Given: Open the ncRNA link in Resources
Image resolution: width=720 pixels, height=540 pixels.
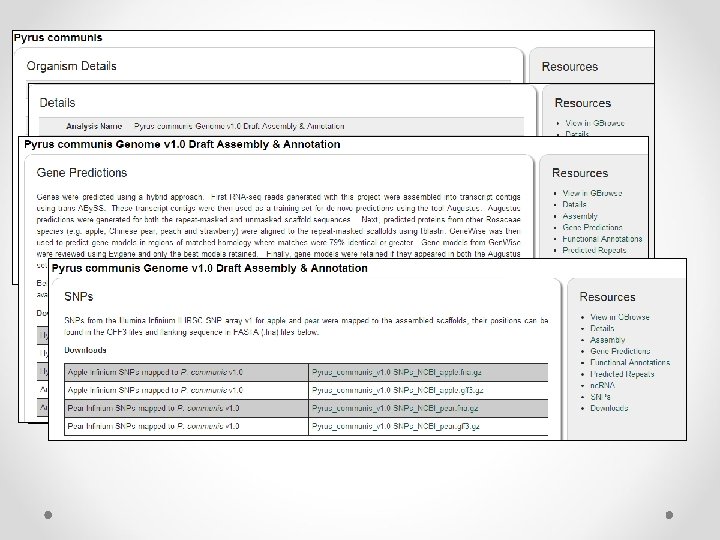Looking at the screenshot, I should point(602,385).
